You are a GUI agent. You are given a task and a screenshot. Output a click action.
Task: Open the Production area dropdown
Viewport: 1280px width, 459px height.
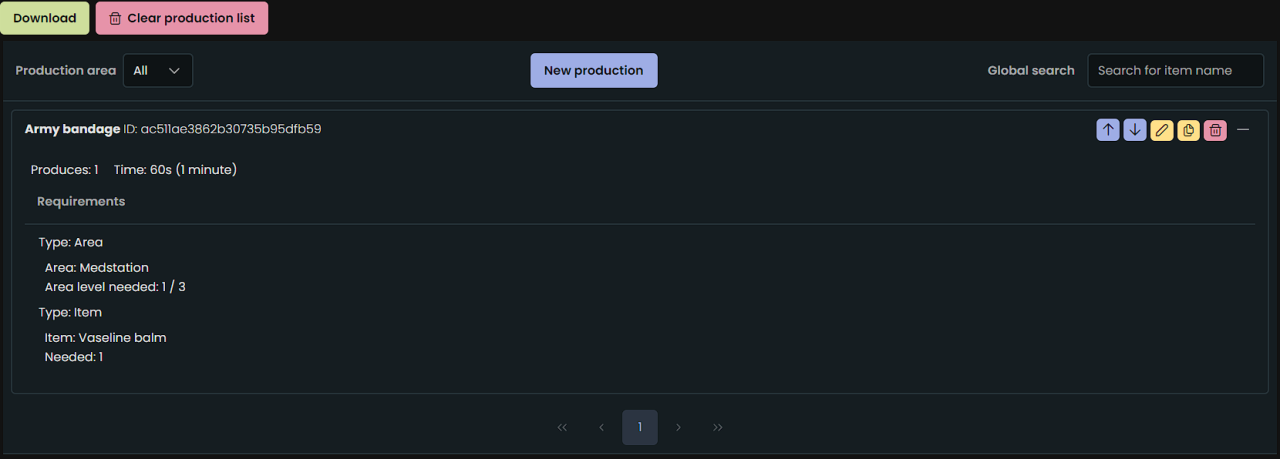(158, 70)
